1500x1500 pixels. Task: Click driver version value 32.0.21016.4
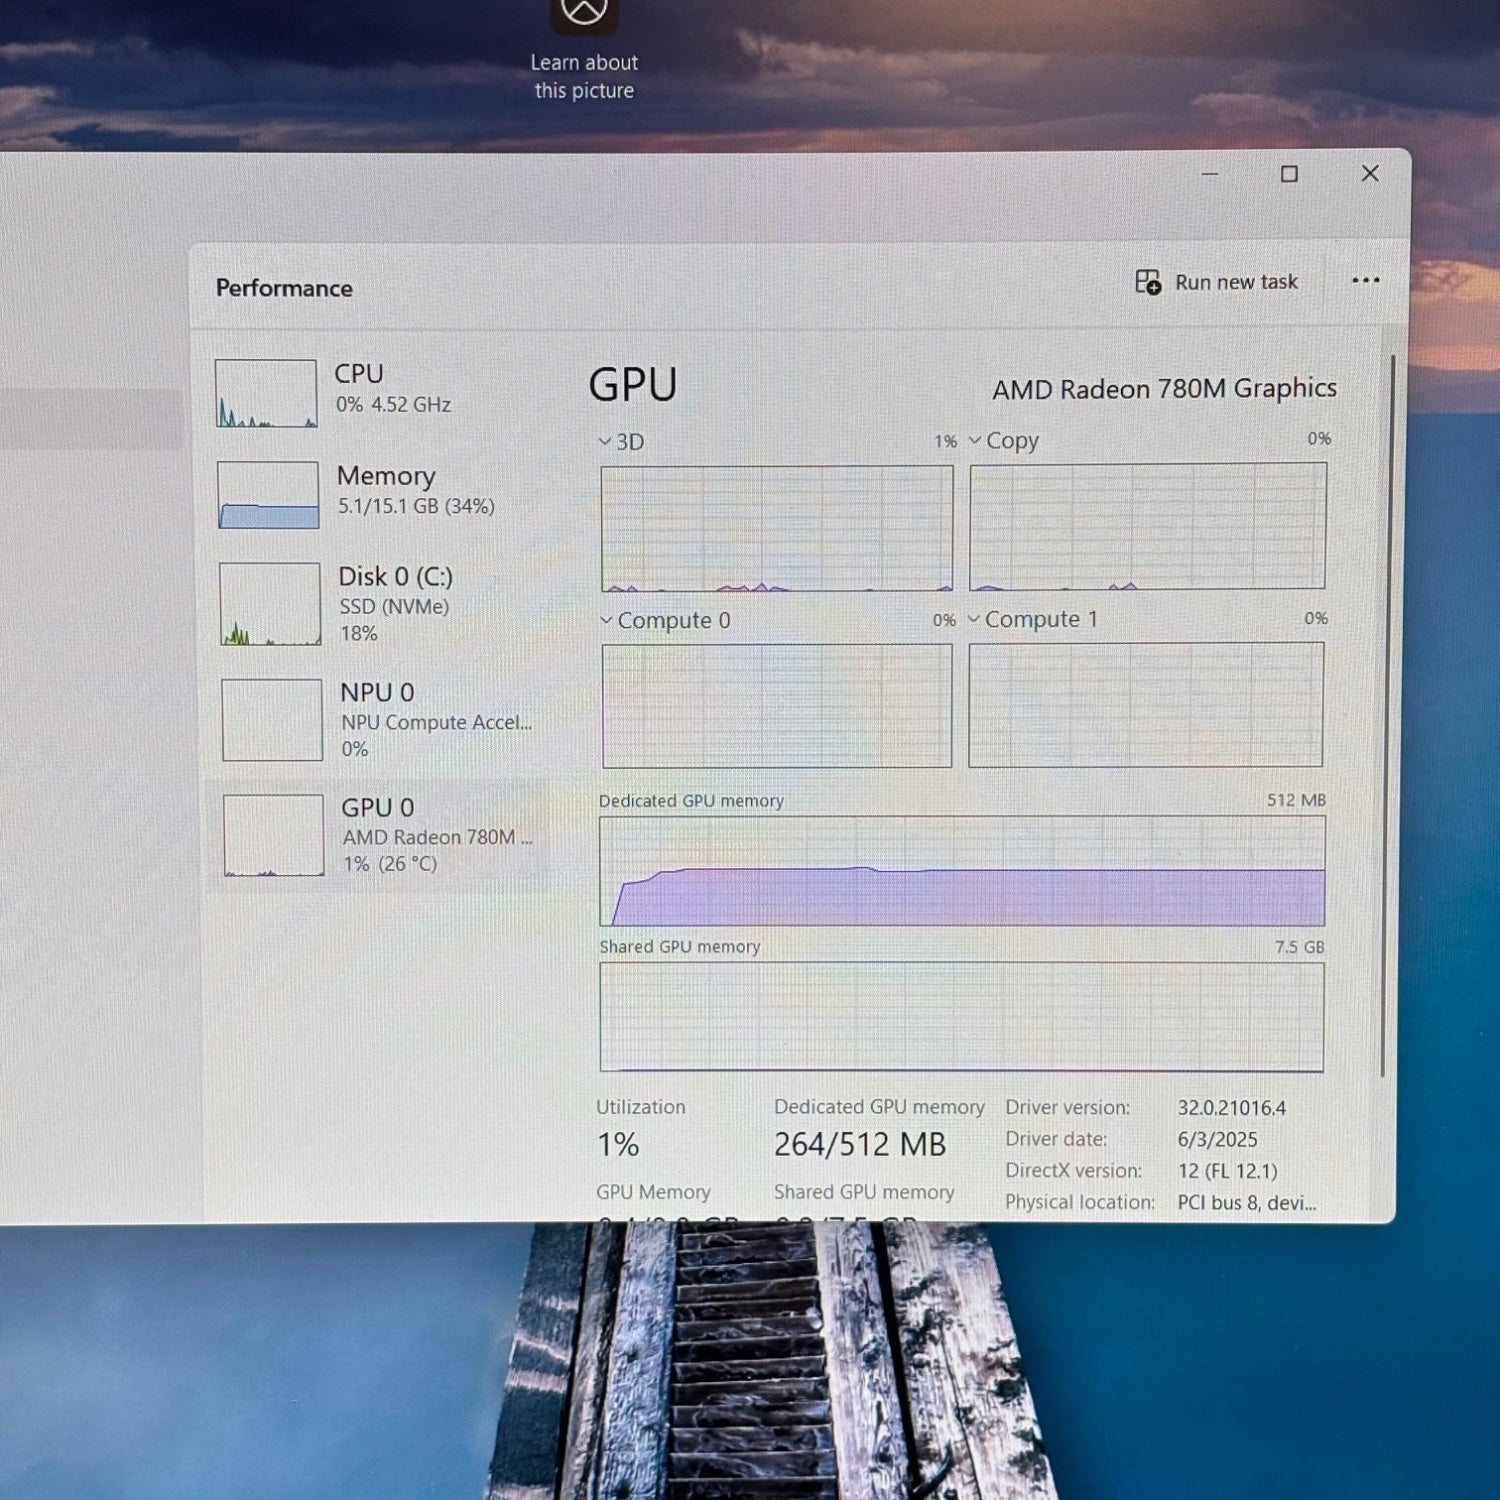pyautogui.click(x=1232, y=1108)
